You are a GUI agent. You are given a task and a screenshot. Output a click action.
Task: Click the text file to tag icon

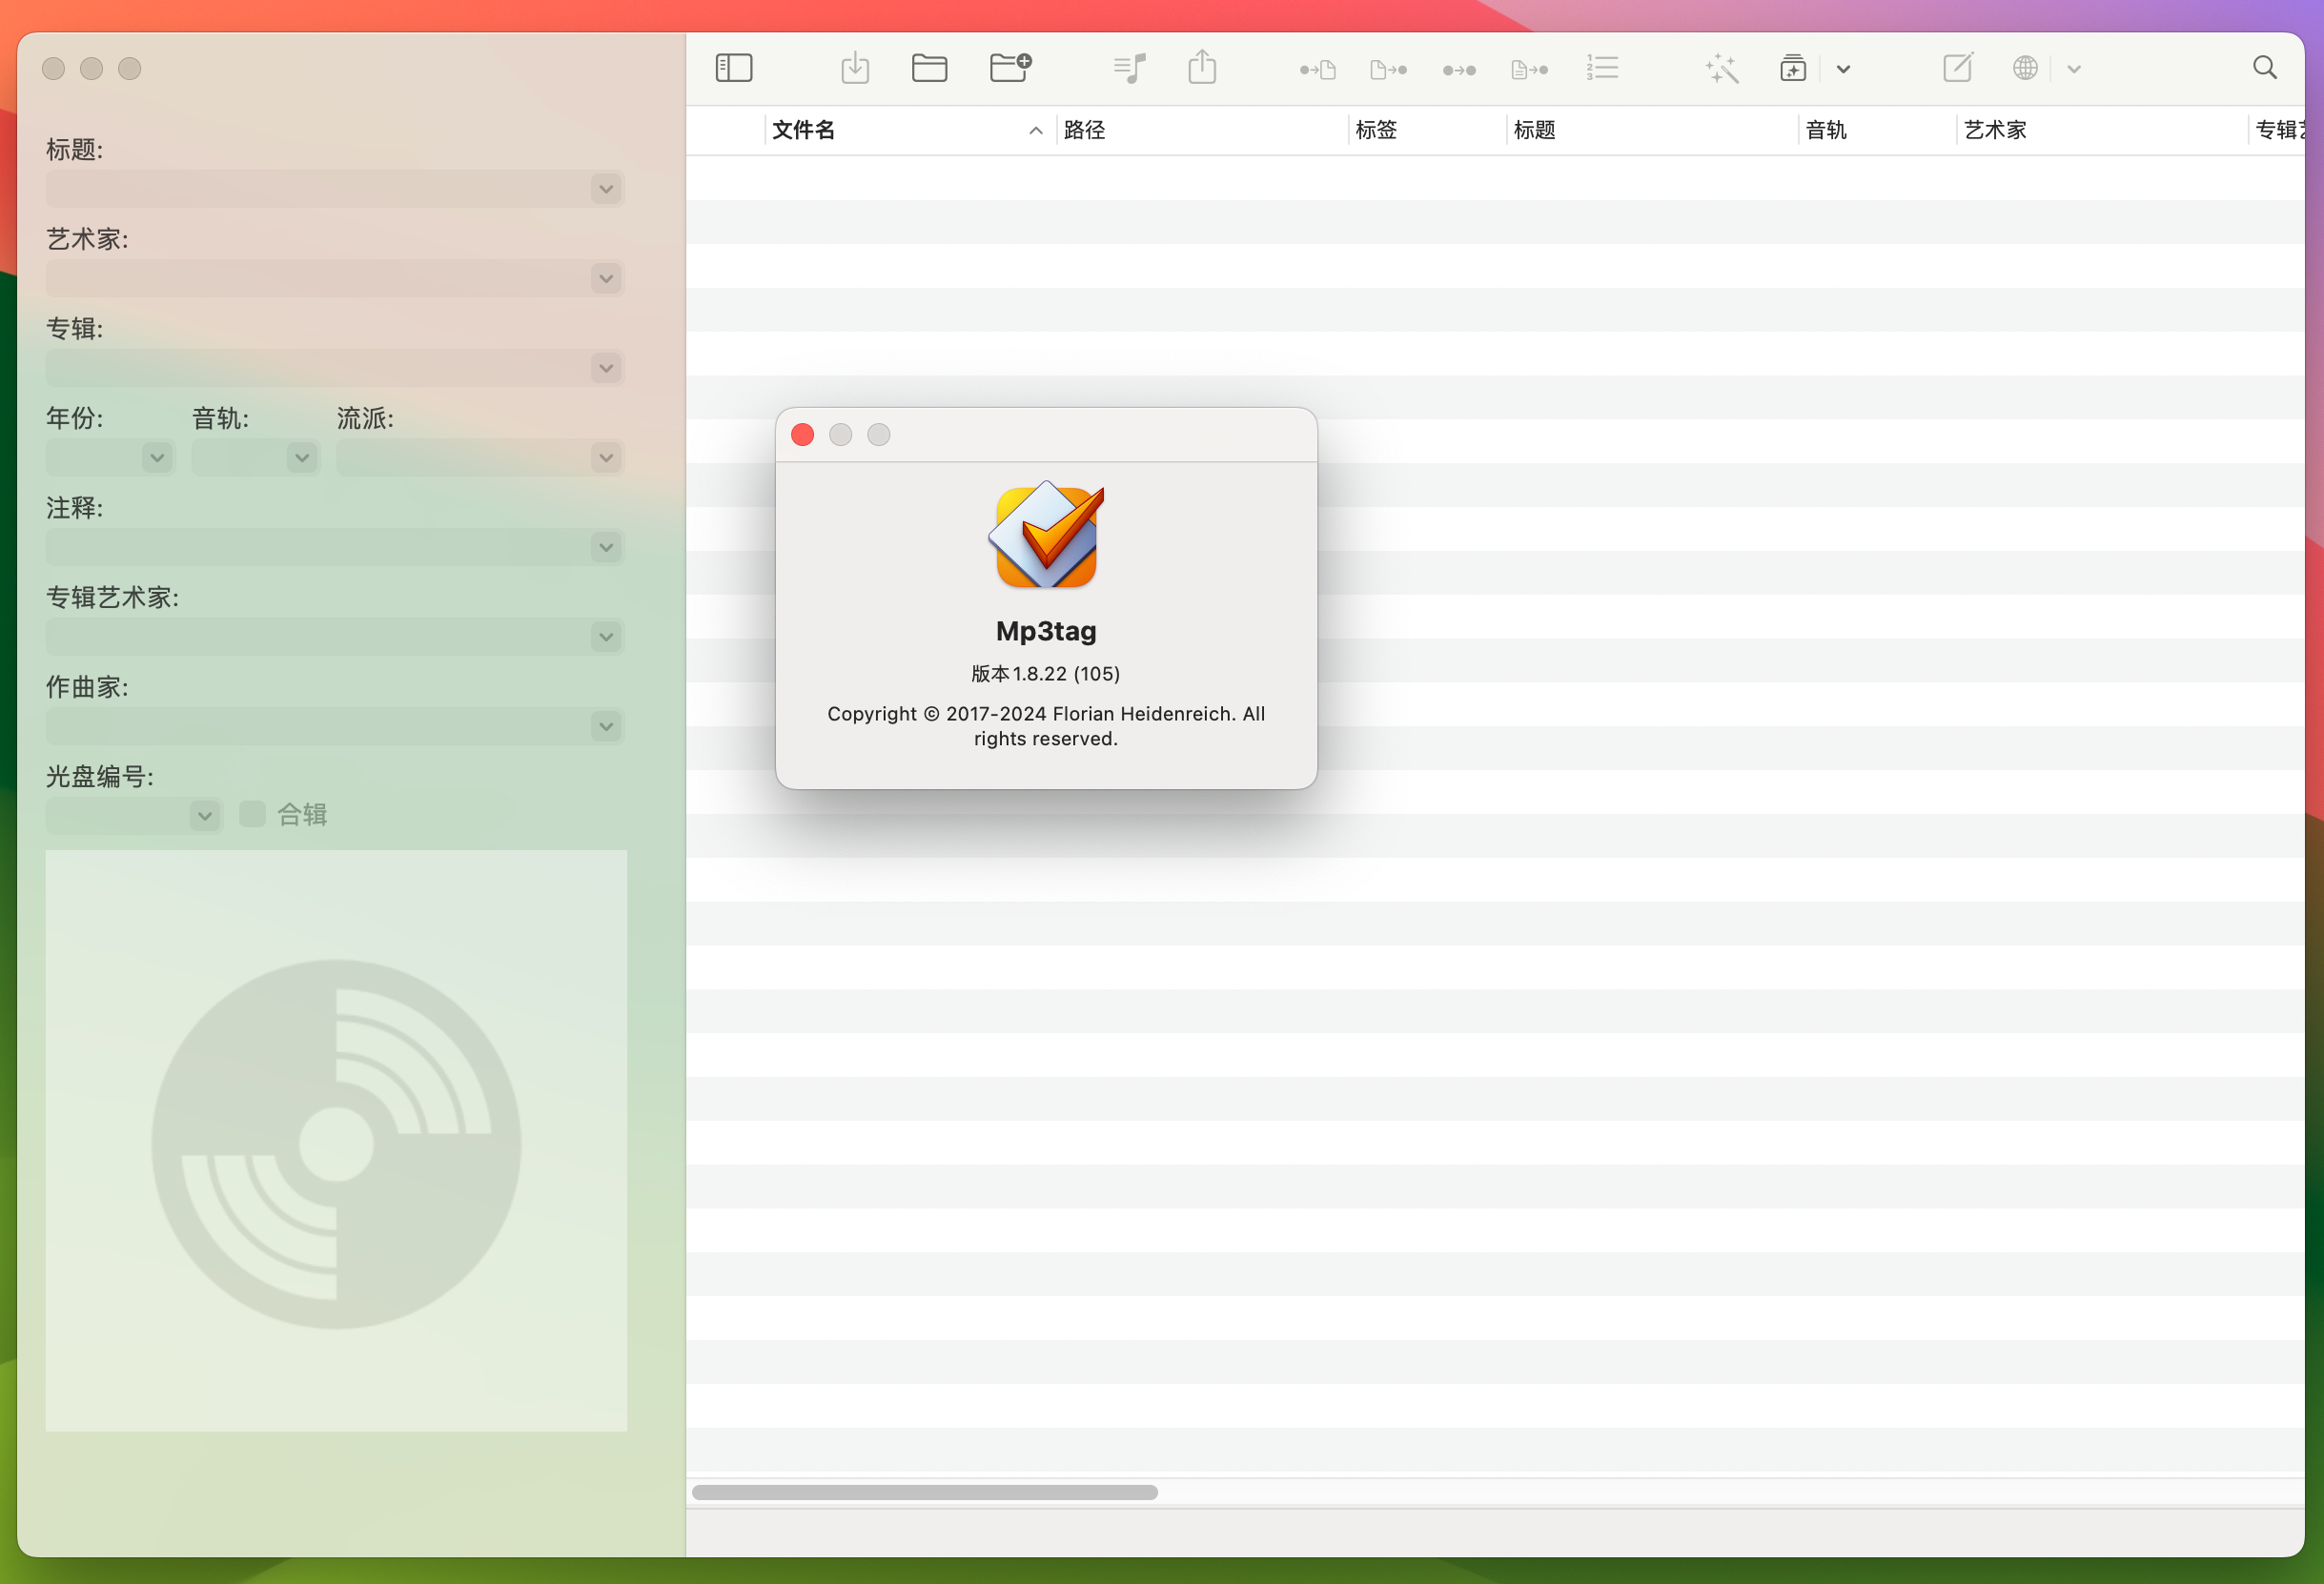pos(1529,69)
